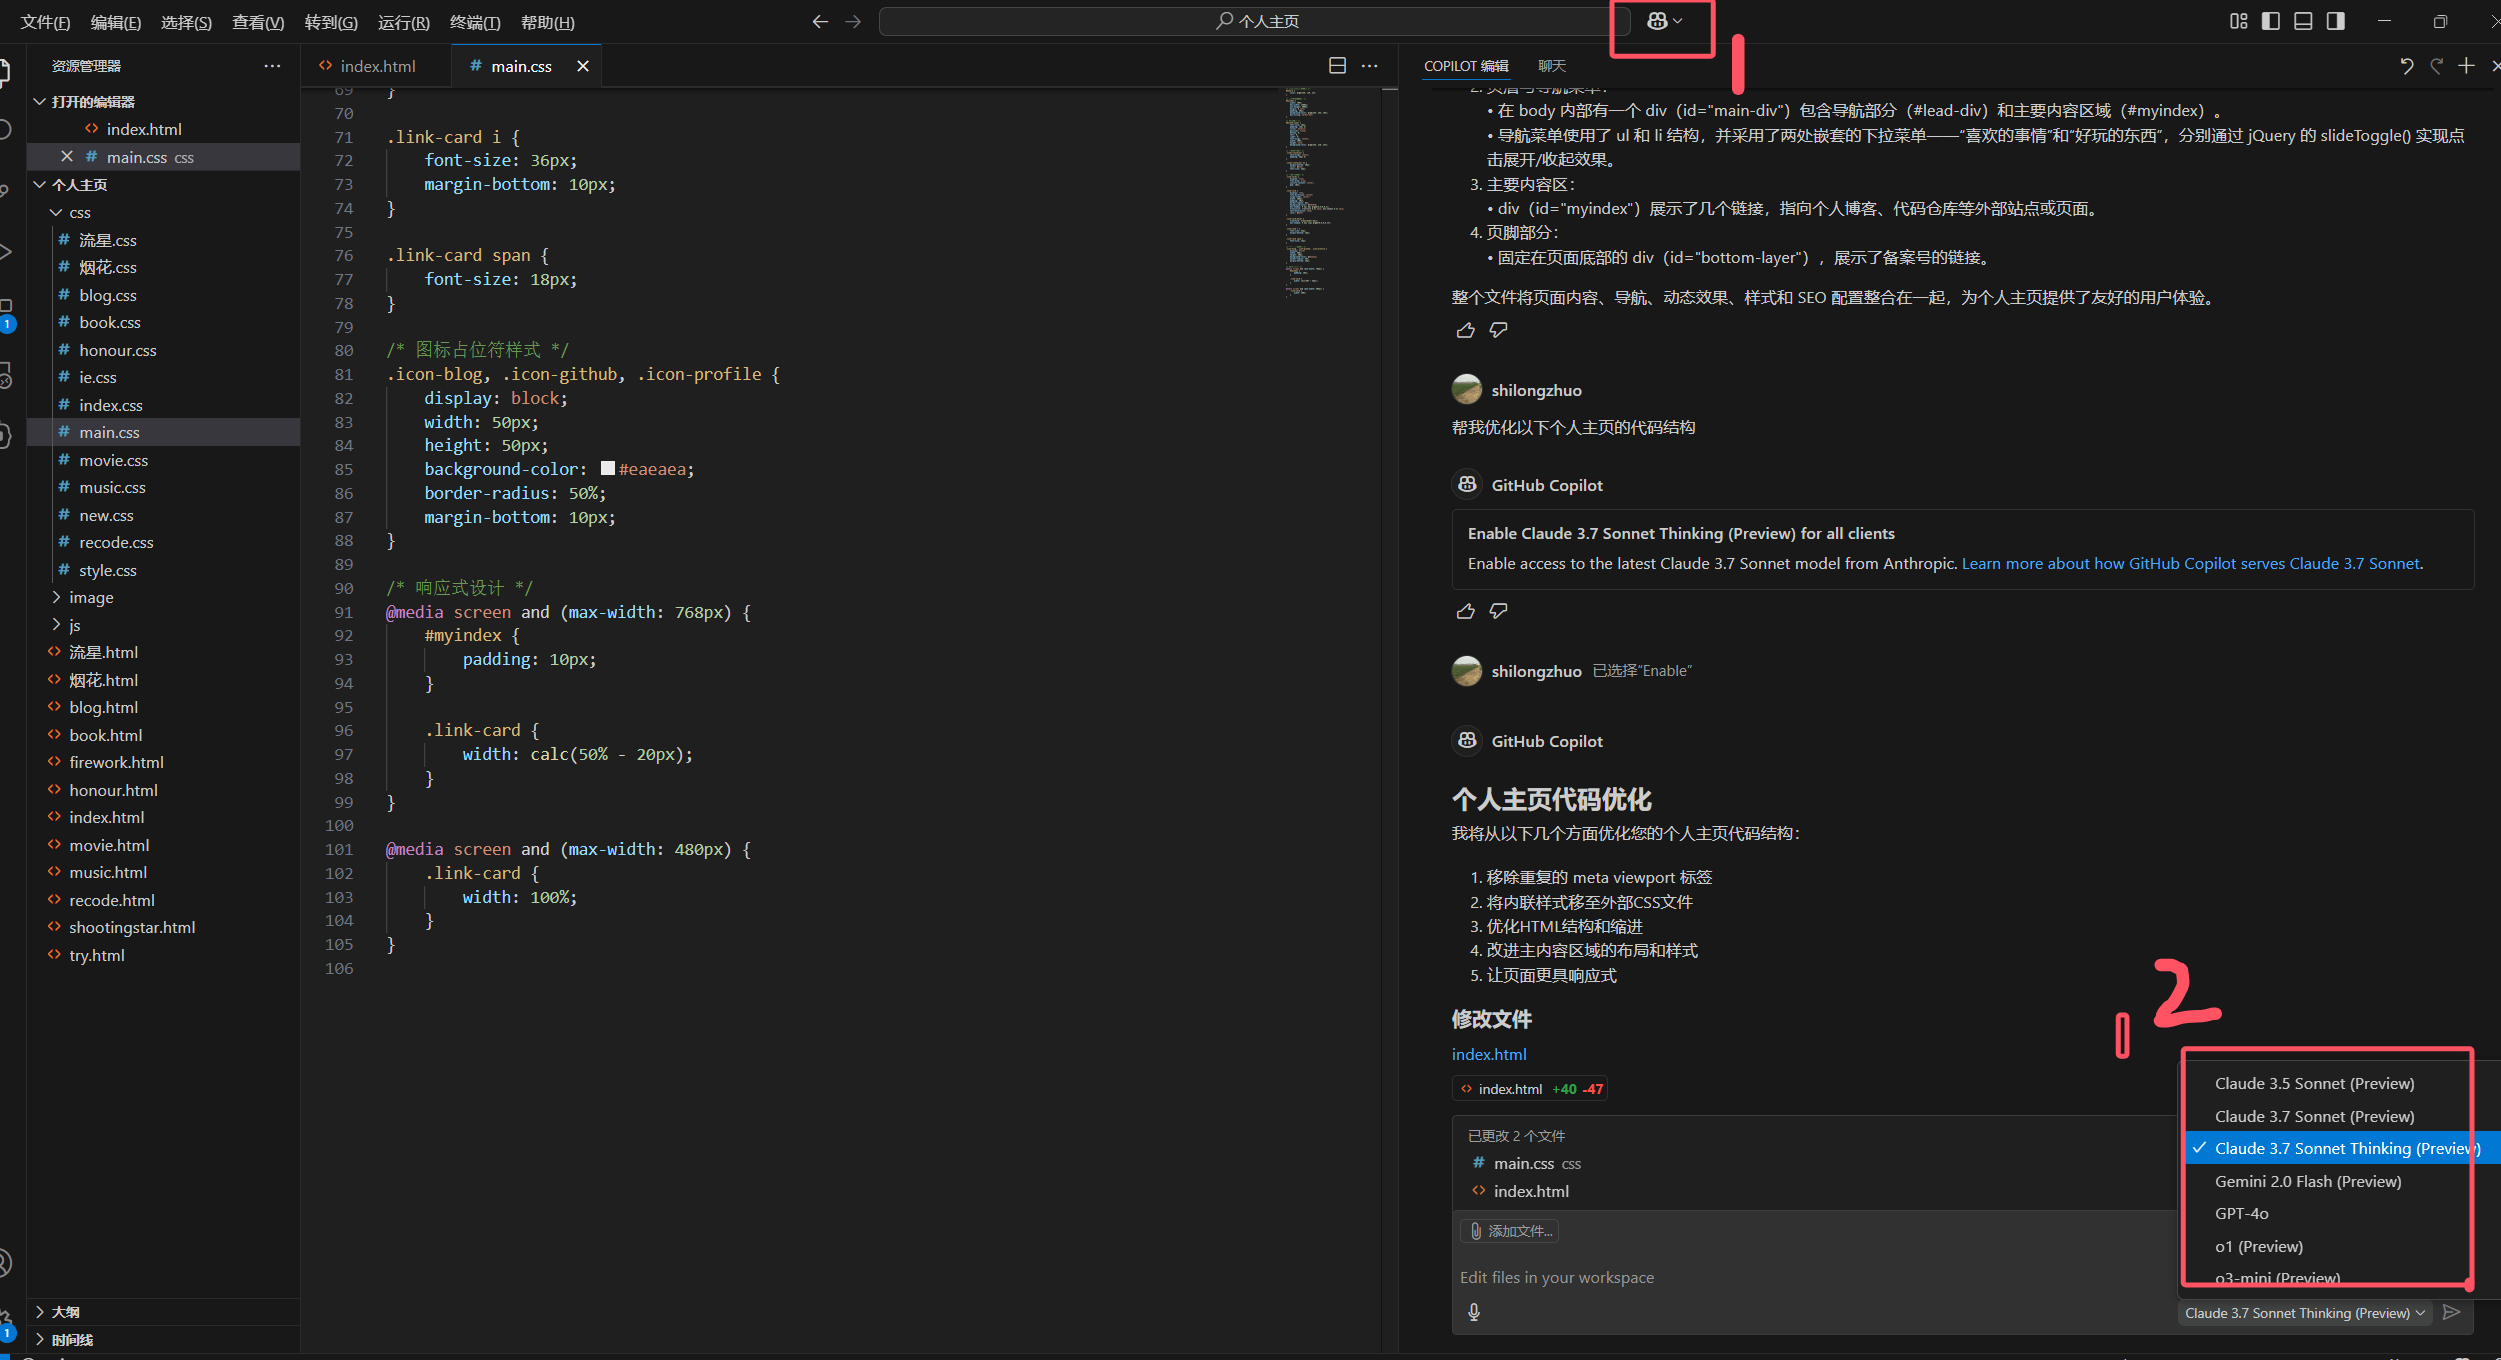Expand the image folder in explorer
Image resolution: width=2501 pixels, height=1360 pixels.
click(x=90, y=597)
